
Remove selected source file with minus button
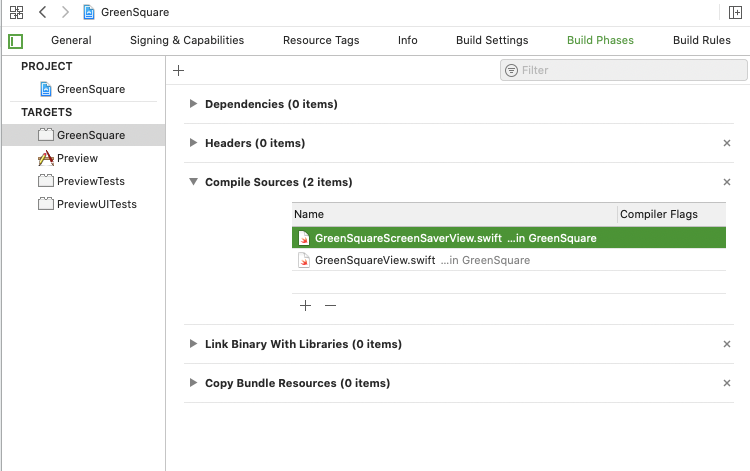coord(331,305)
